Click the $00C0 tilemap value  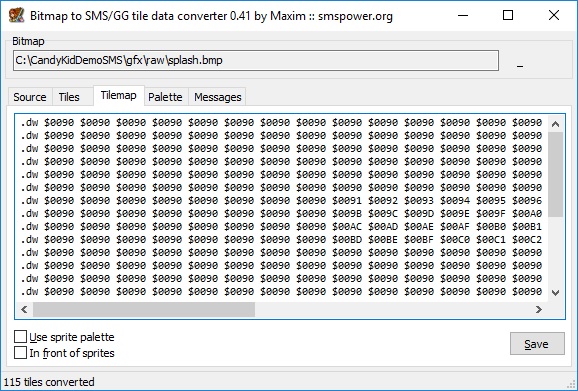[455, 240]
